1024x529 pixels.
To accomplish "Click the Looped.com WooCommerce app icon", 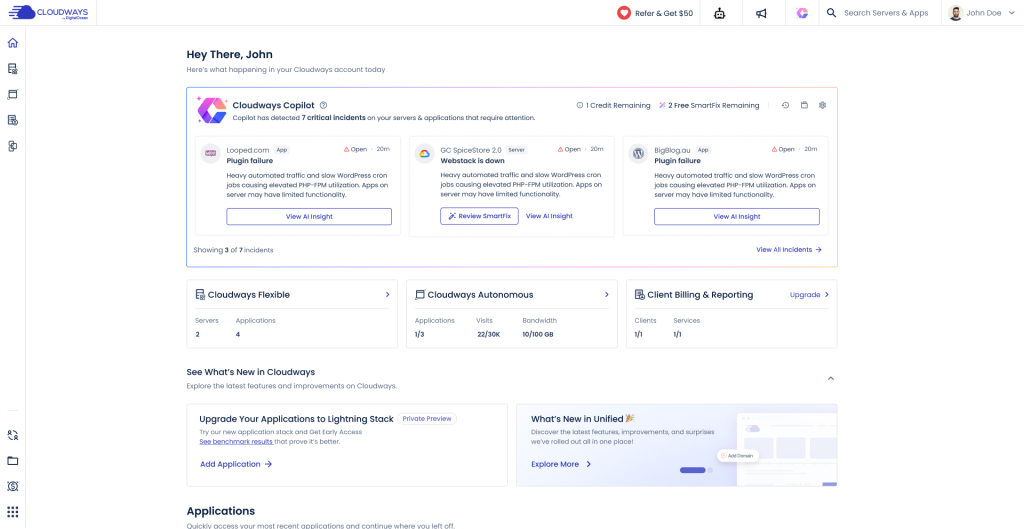I will click(x=211, y=153).
